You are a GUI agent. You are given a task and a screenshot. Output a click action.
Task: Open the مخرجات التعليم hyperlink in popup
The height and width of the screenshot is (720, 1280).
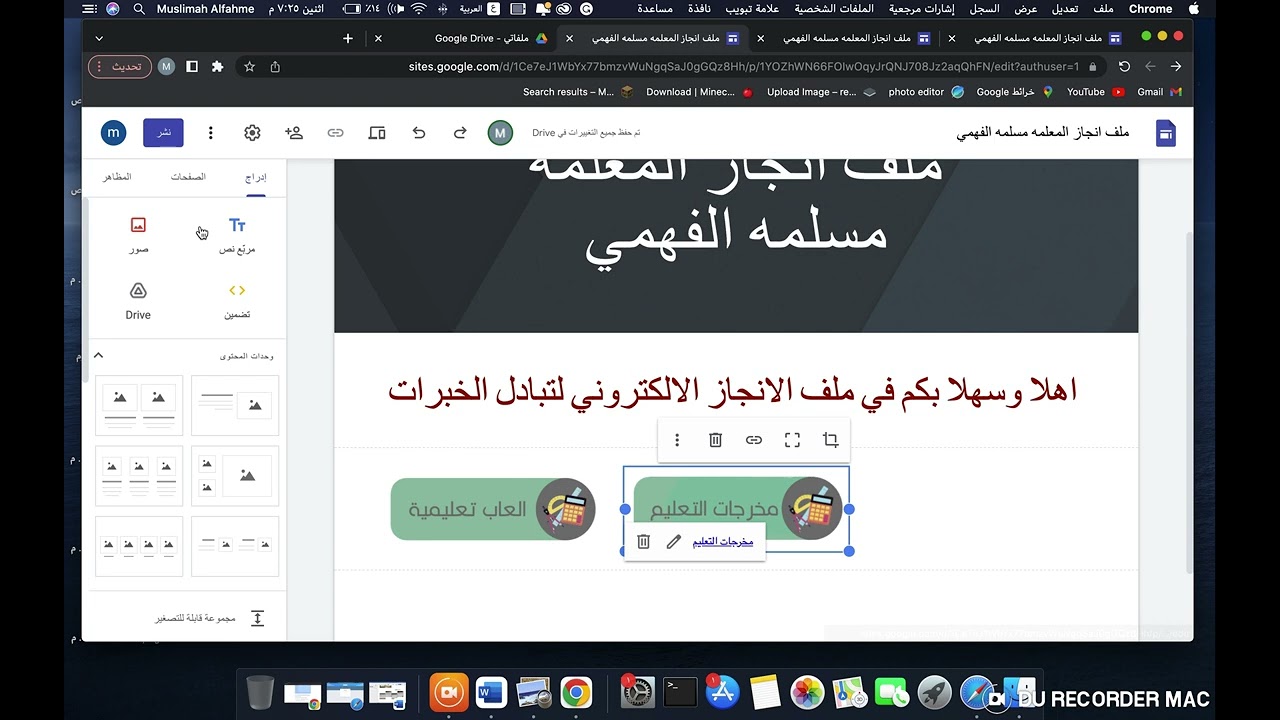[722, 541]
